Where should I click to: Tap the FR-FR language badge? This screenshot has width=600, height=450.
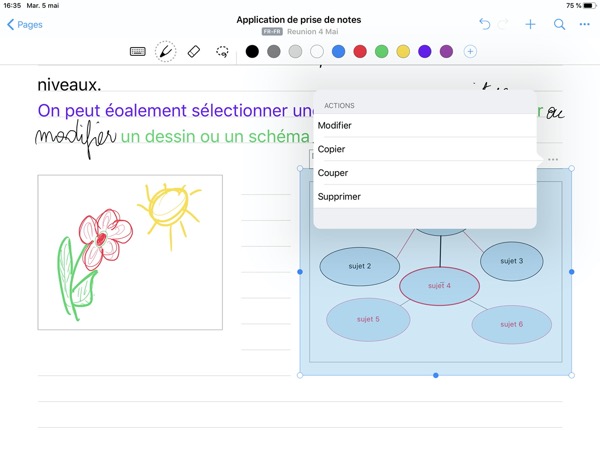click(270, 32)
